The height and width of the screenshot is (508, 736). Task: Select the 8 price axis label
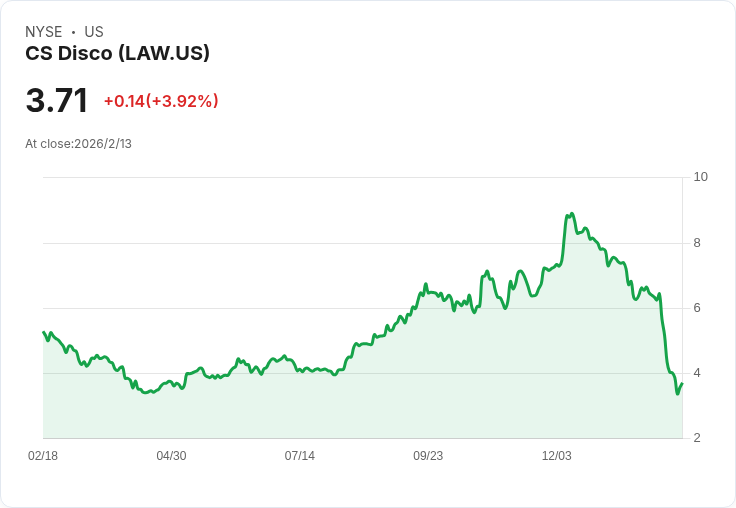(x=697, y=243)
